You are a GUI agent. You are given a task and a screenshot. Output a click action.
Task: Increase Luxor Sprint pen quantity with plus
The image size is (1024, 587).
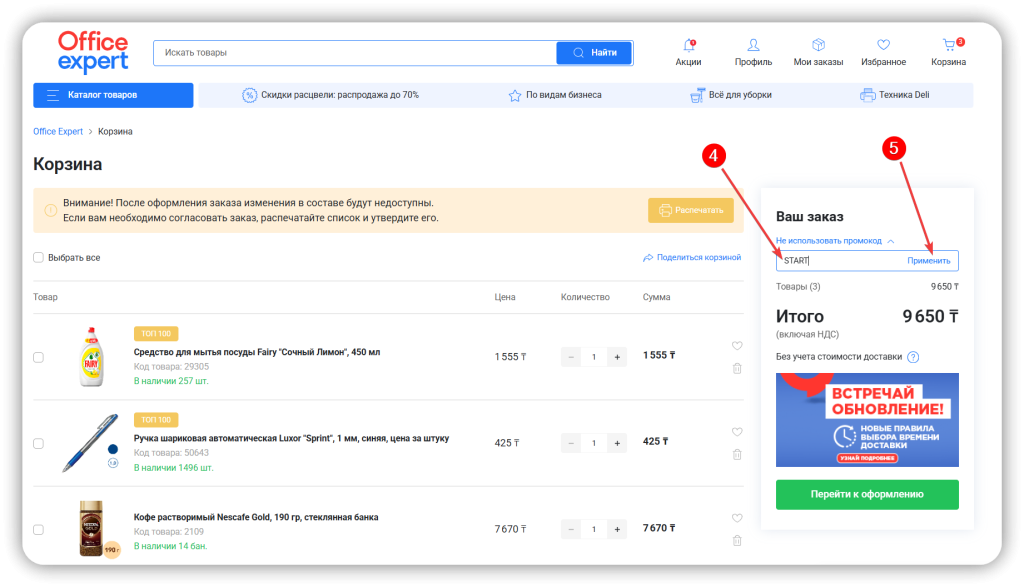point(617,443)
